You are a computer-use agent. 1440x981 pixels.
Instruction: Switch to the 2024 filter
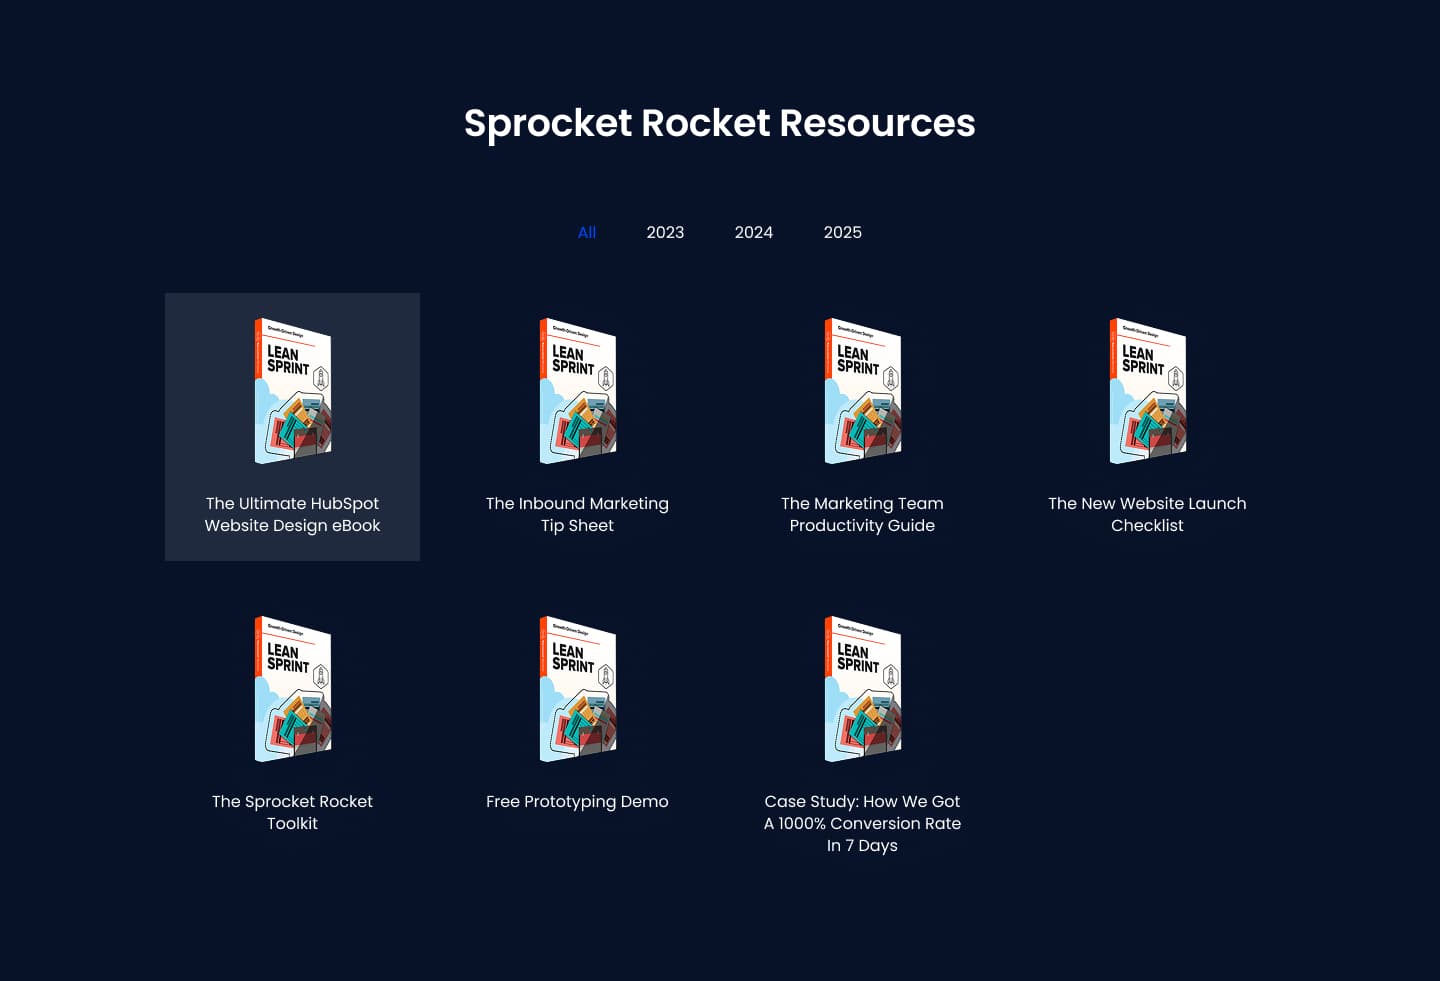tap(753, 232)
